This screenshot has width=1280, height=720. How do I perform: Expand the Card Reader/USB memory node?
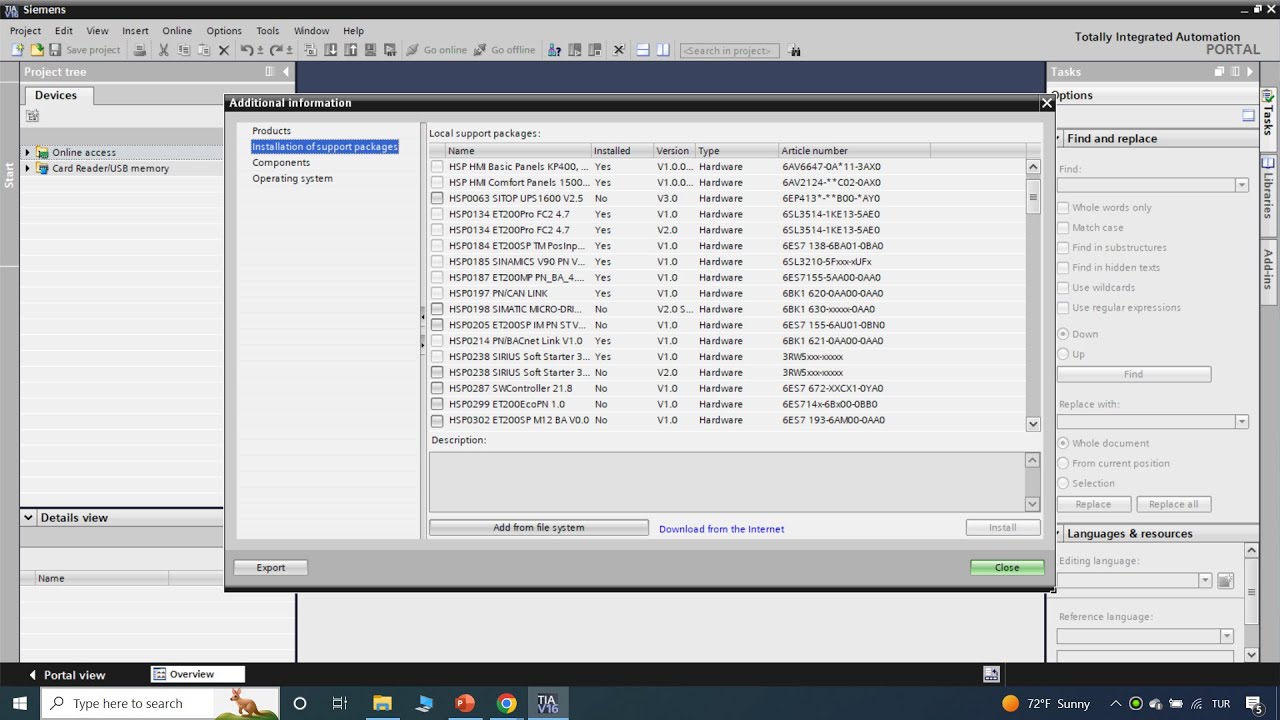click(27, 169)
